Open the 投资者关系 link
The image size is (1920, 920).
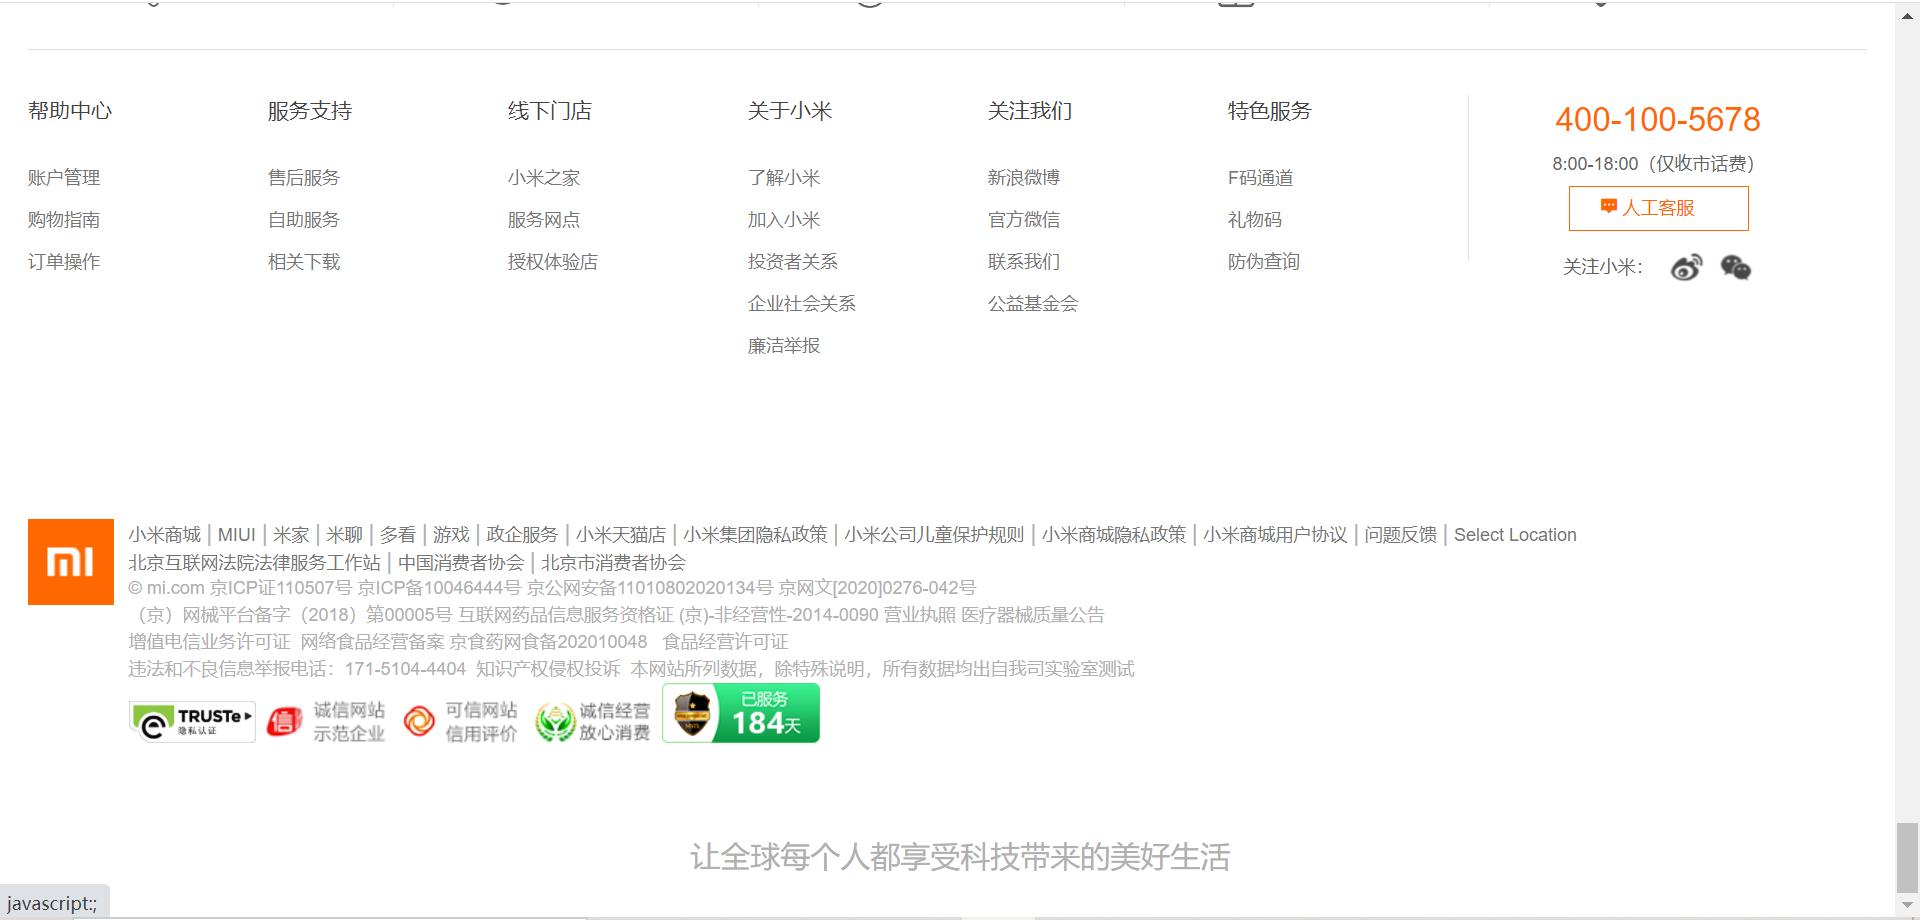pyautogui.click(x=793, y=262)
